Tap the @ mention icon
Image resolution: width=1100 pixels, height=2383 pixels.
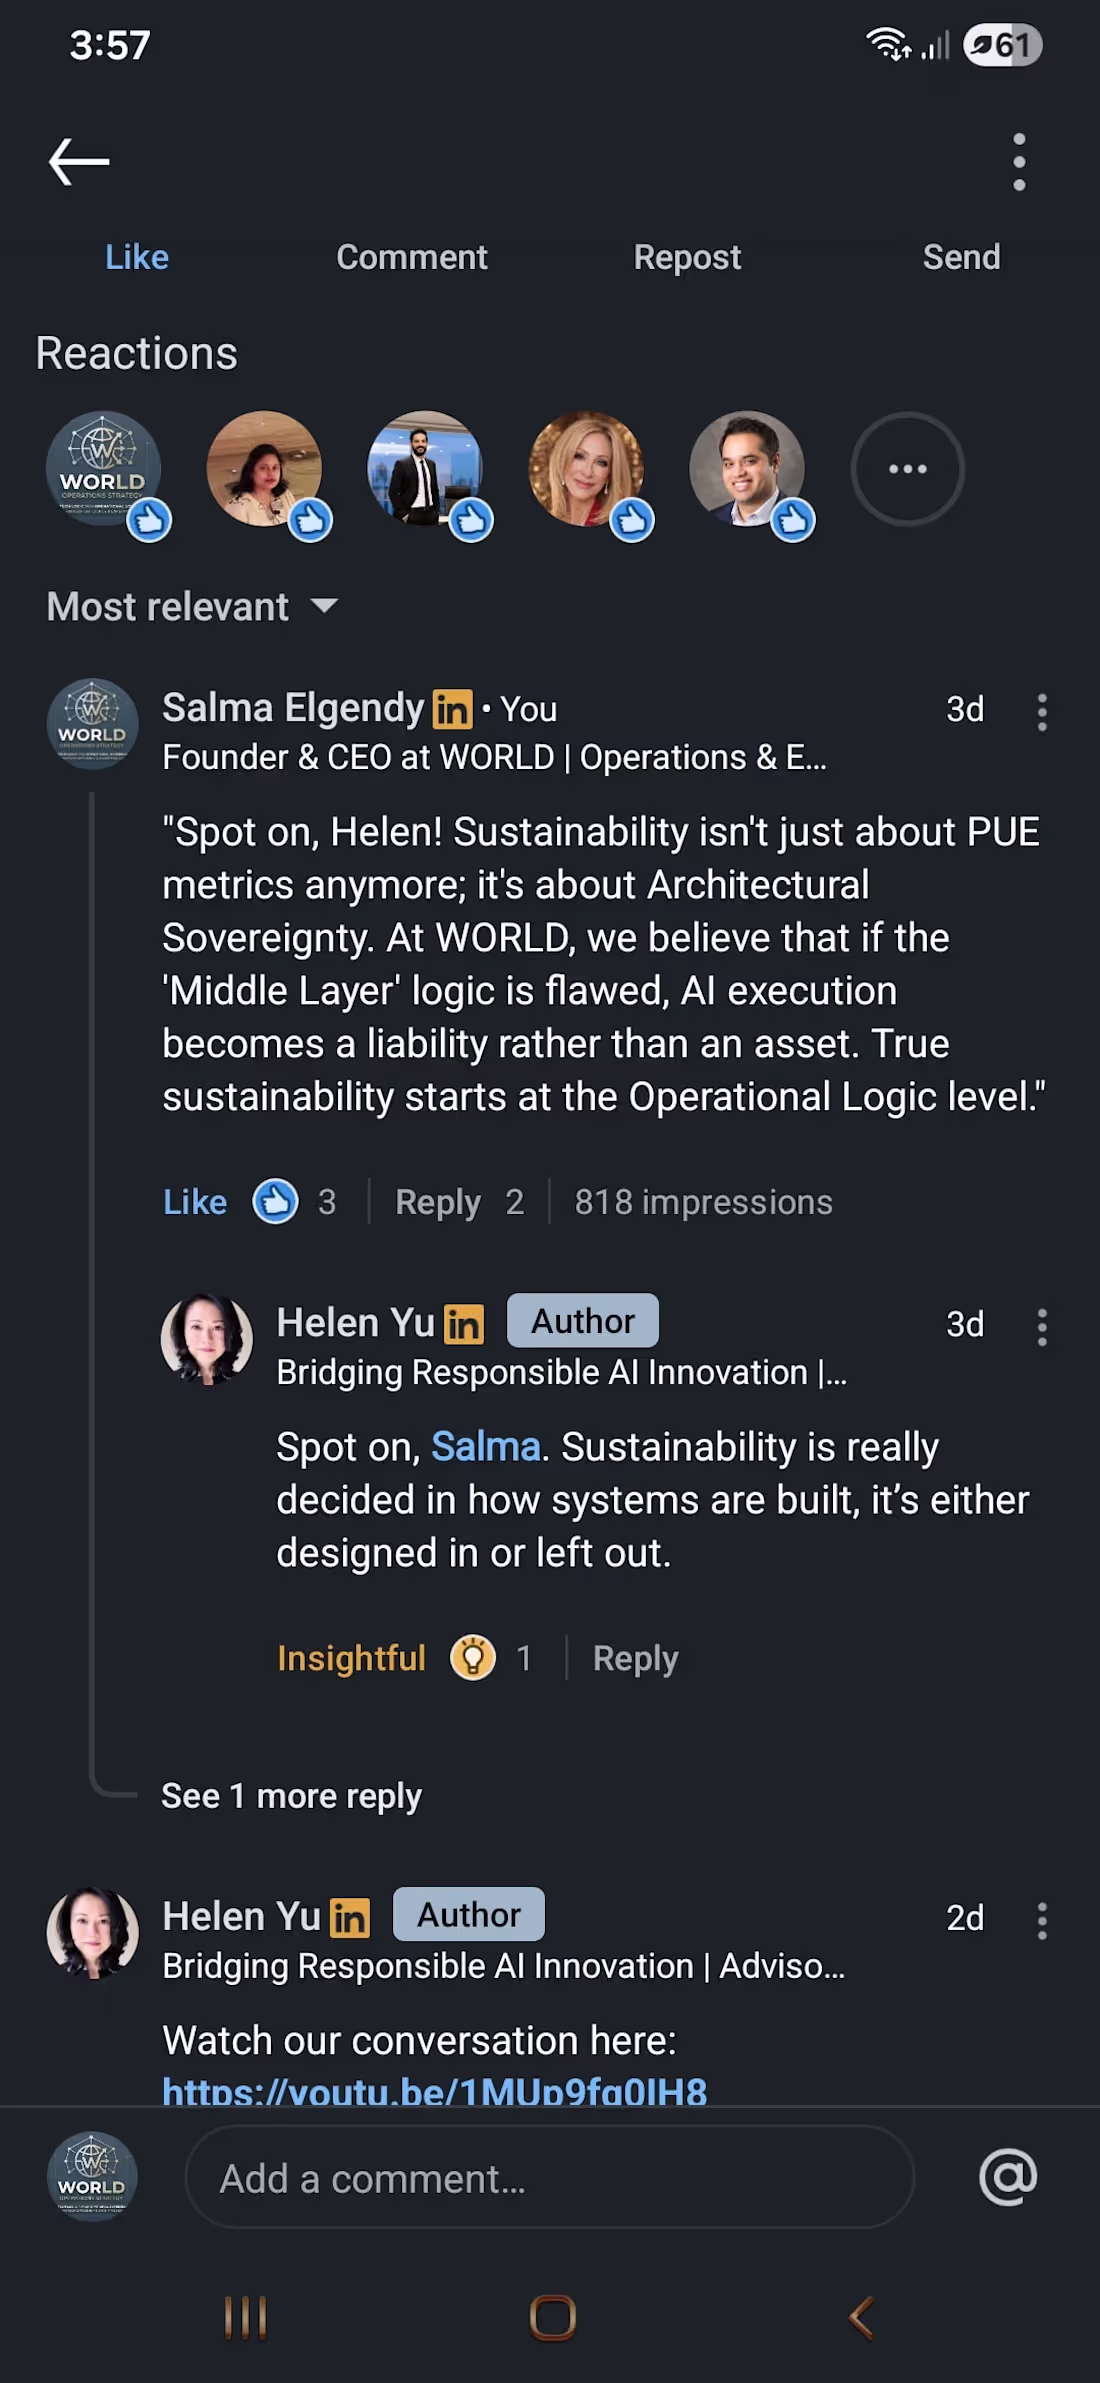click(x=1008, y=2177)
